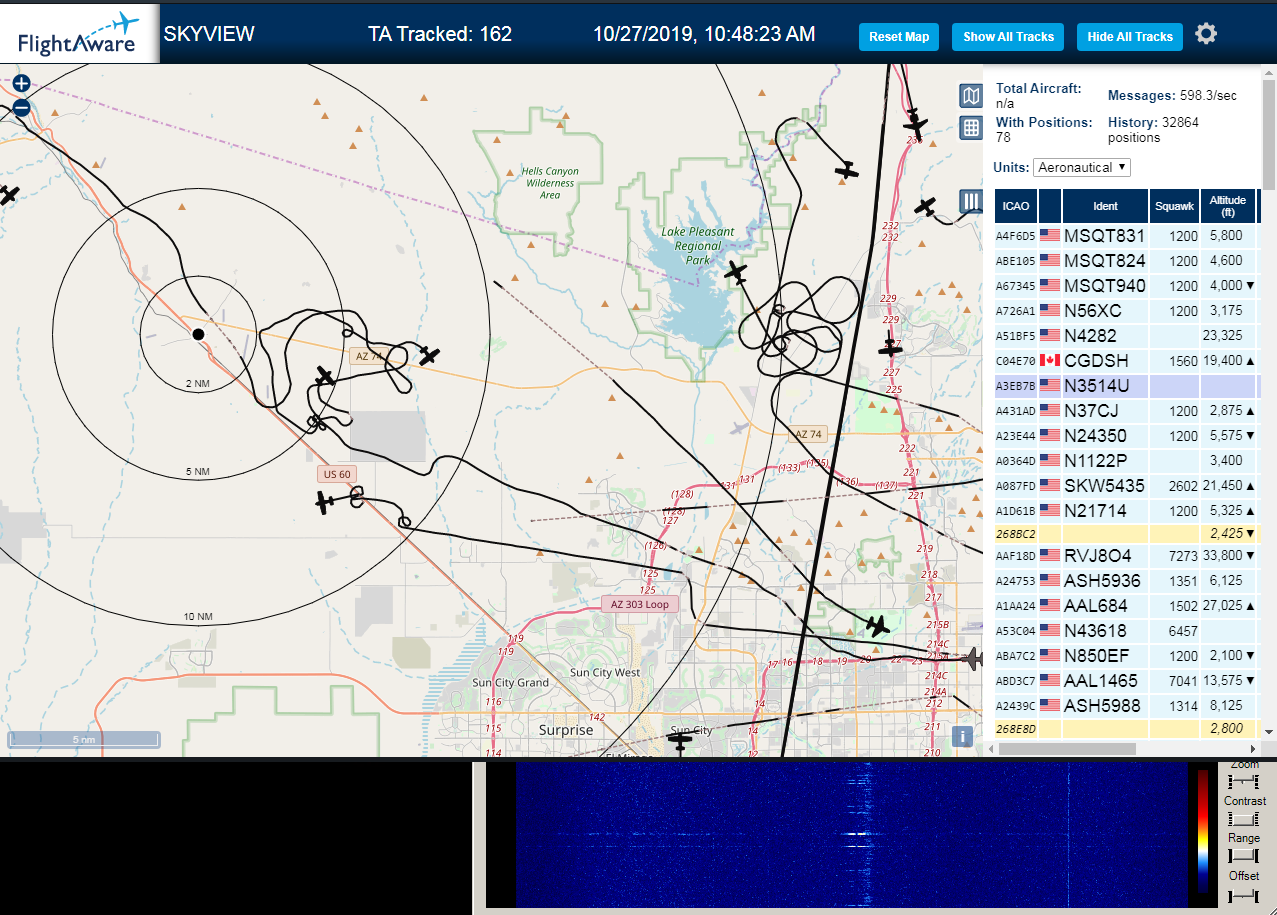Select the MSQT831 aircraft row
Image resolution: width=1277 pixels, height=915 pixels.
point(1126,236)
